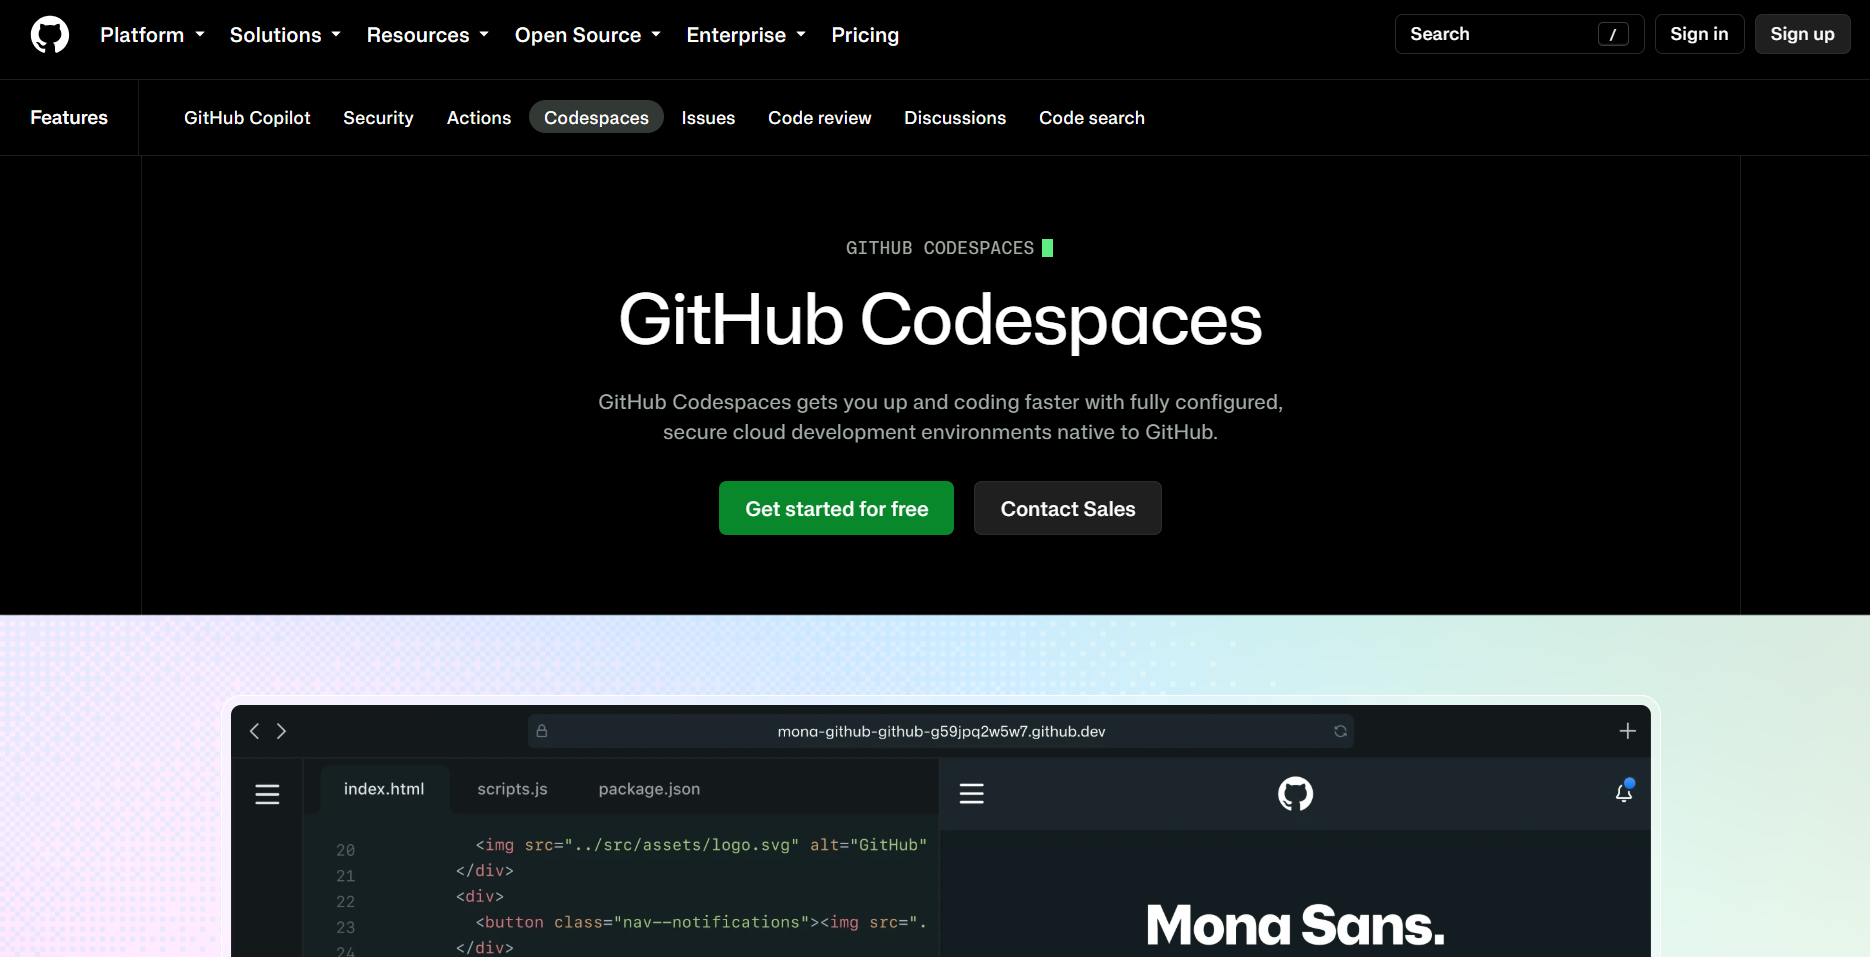1870x957 pixels.
Task: Click the refresh icon in the address bar
Action: (1340, 731)
